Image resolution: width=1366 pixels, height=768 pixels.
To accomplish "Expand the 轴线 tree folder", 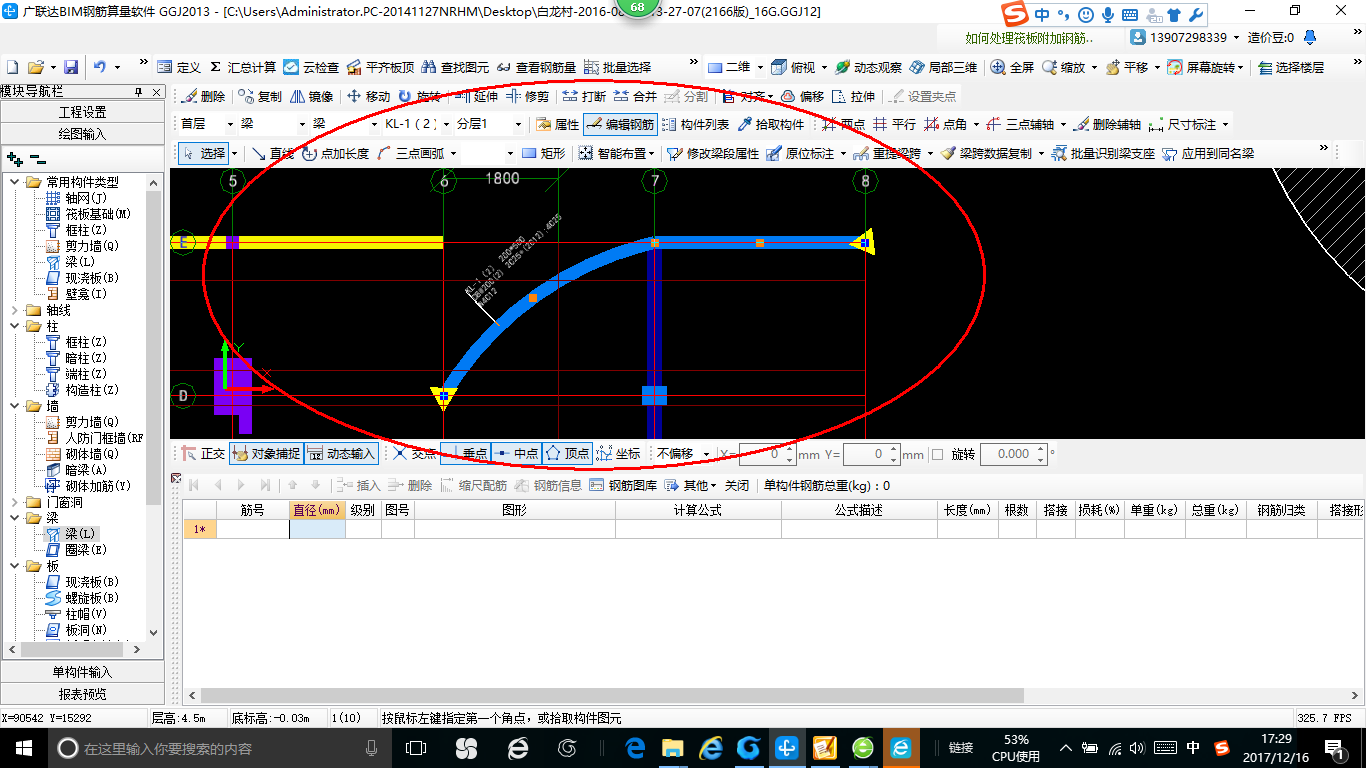I will (x=14, y=310).
